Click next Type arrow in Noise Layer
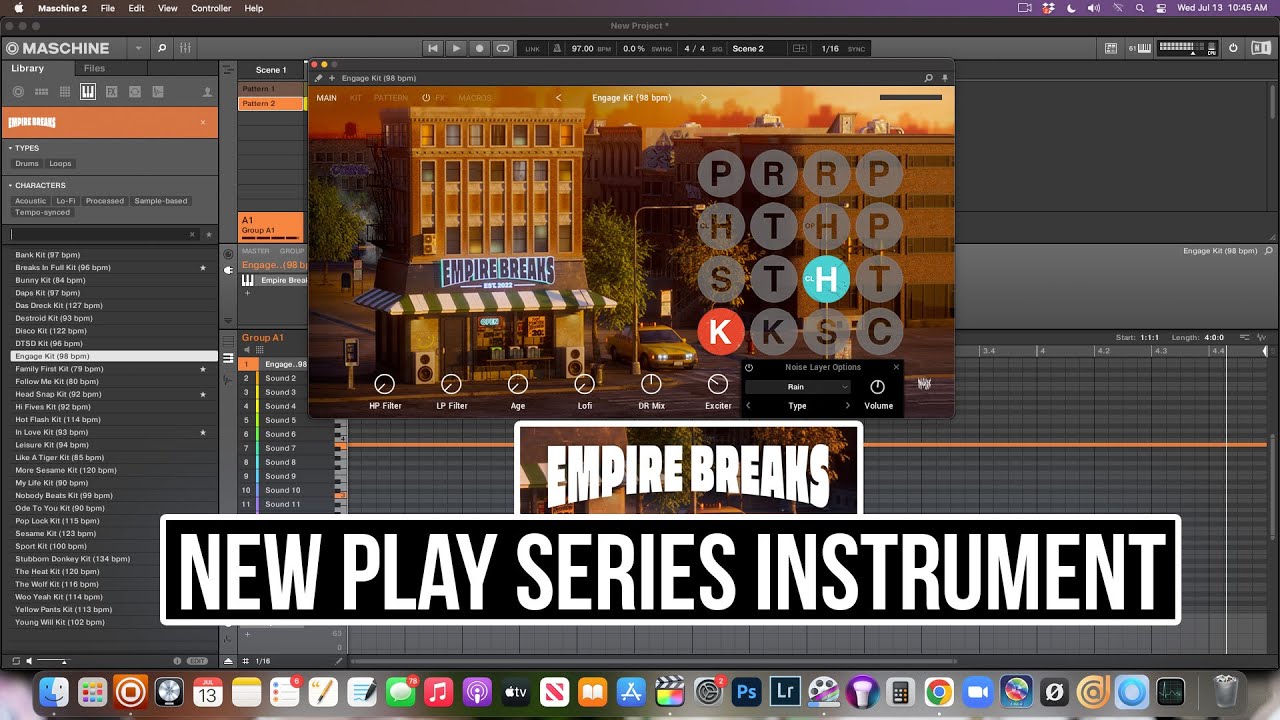The width and height of the screenshot is (1280, 720). [x=848, y=406]
